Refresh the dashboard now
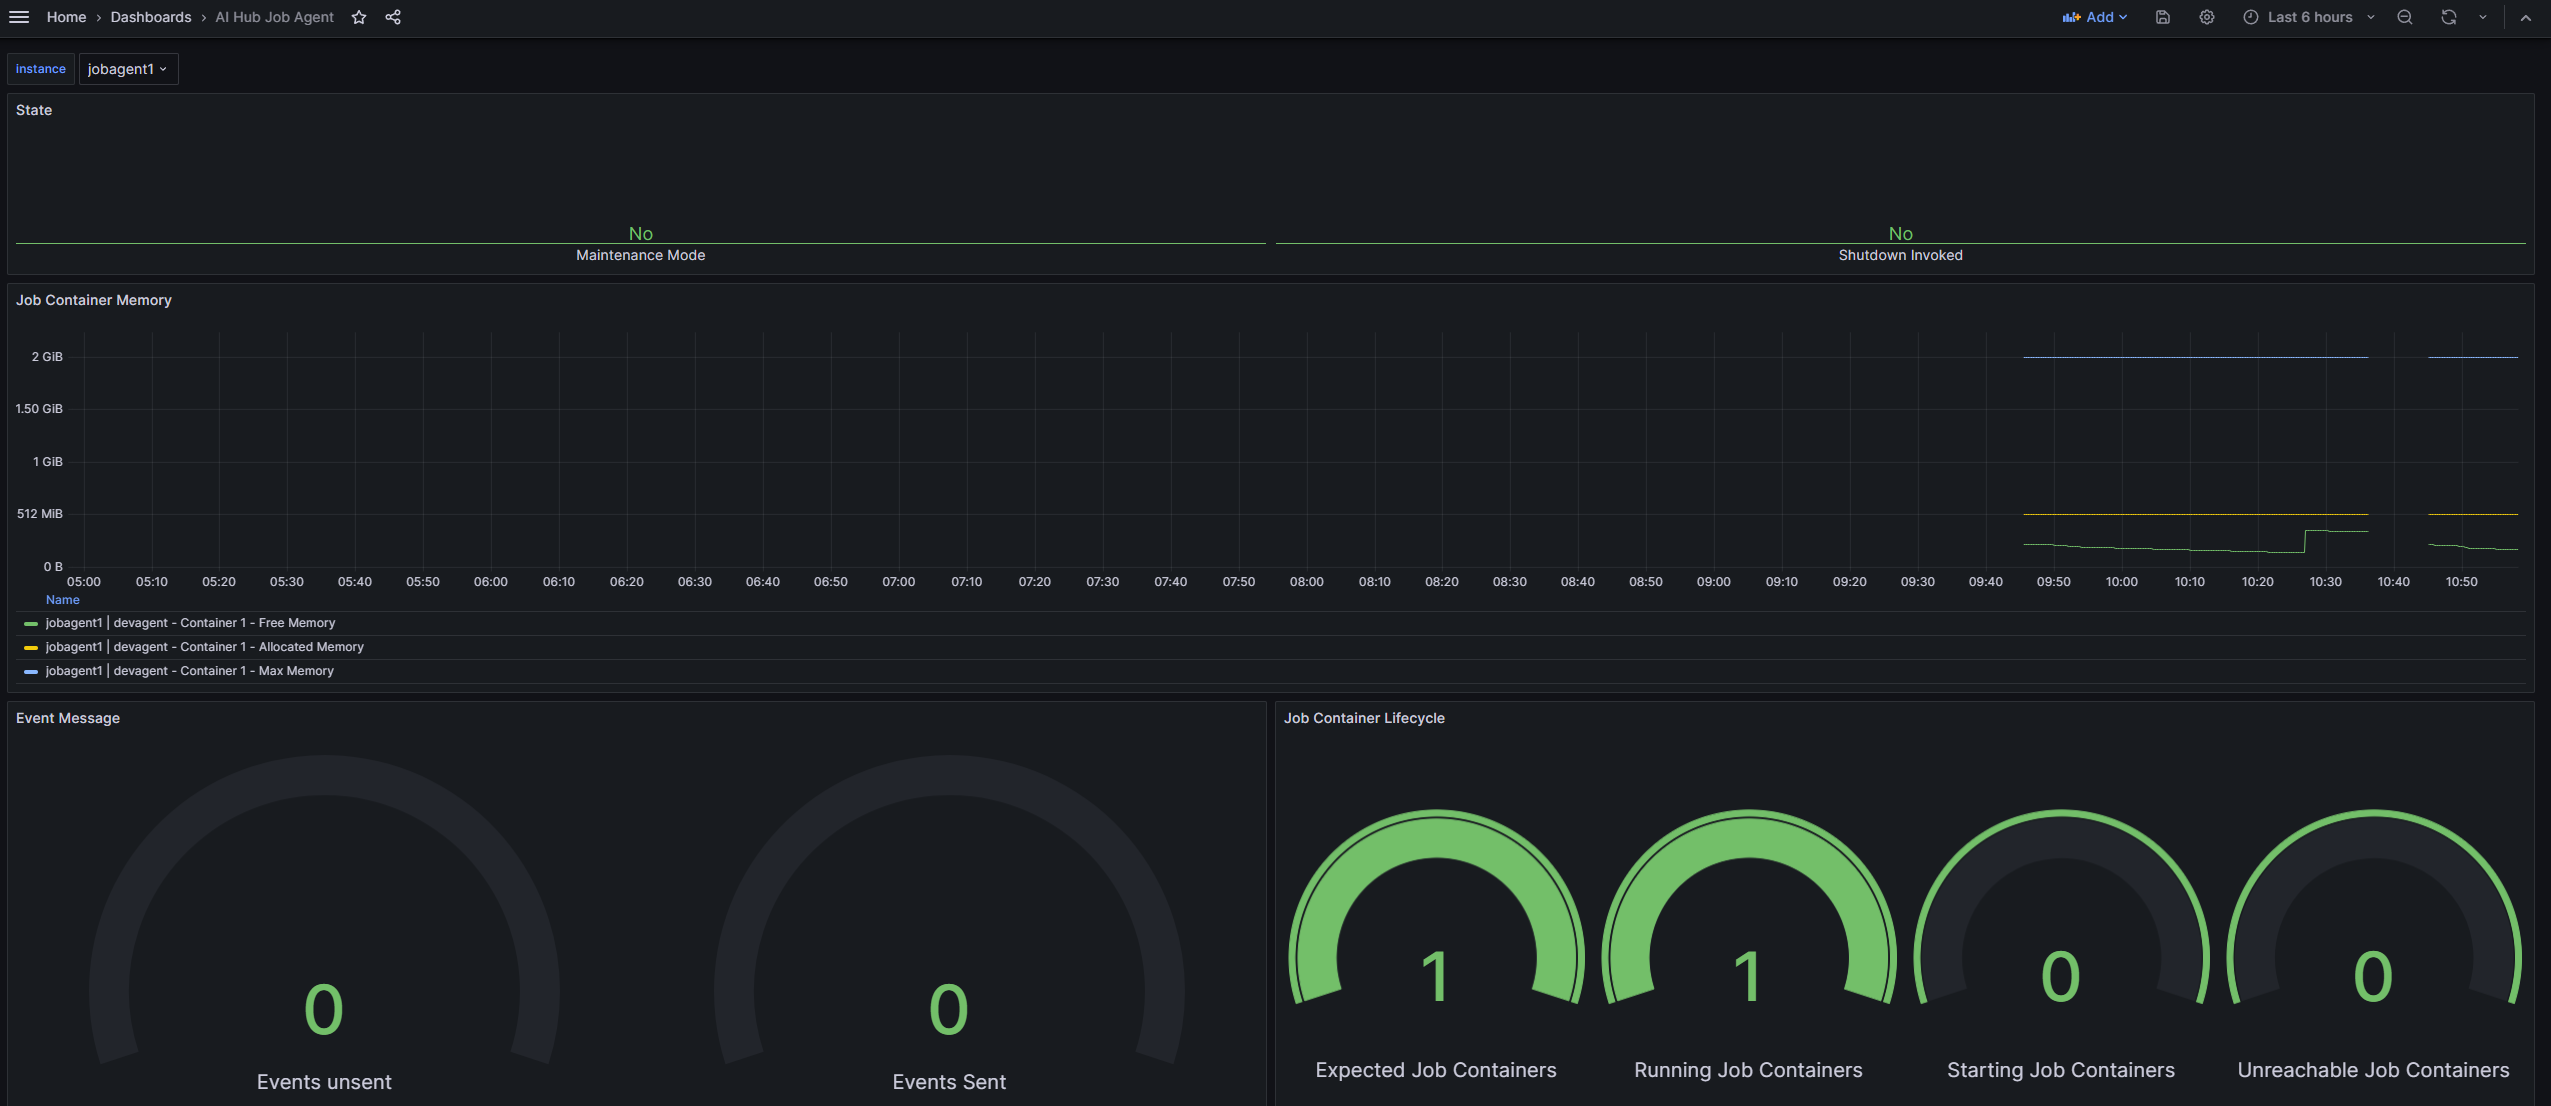Viewport: 2551px width, 1106px height. click(x=2448, y=17)
